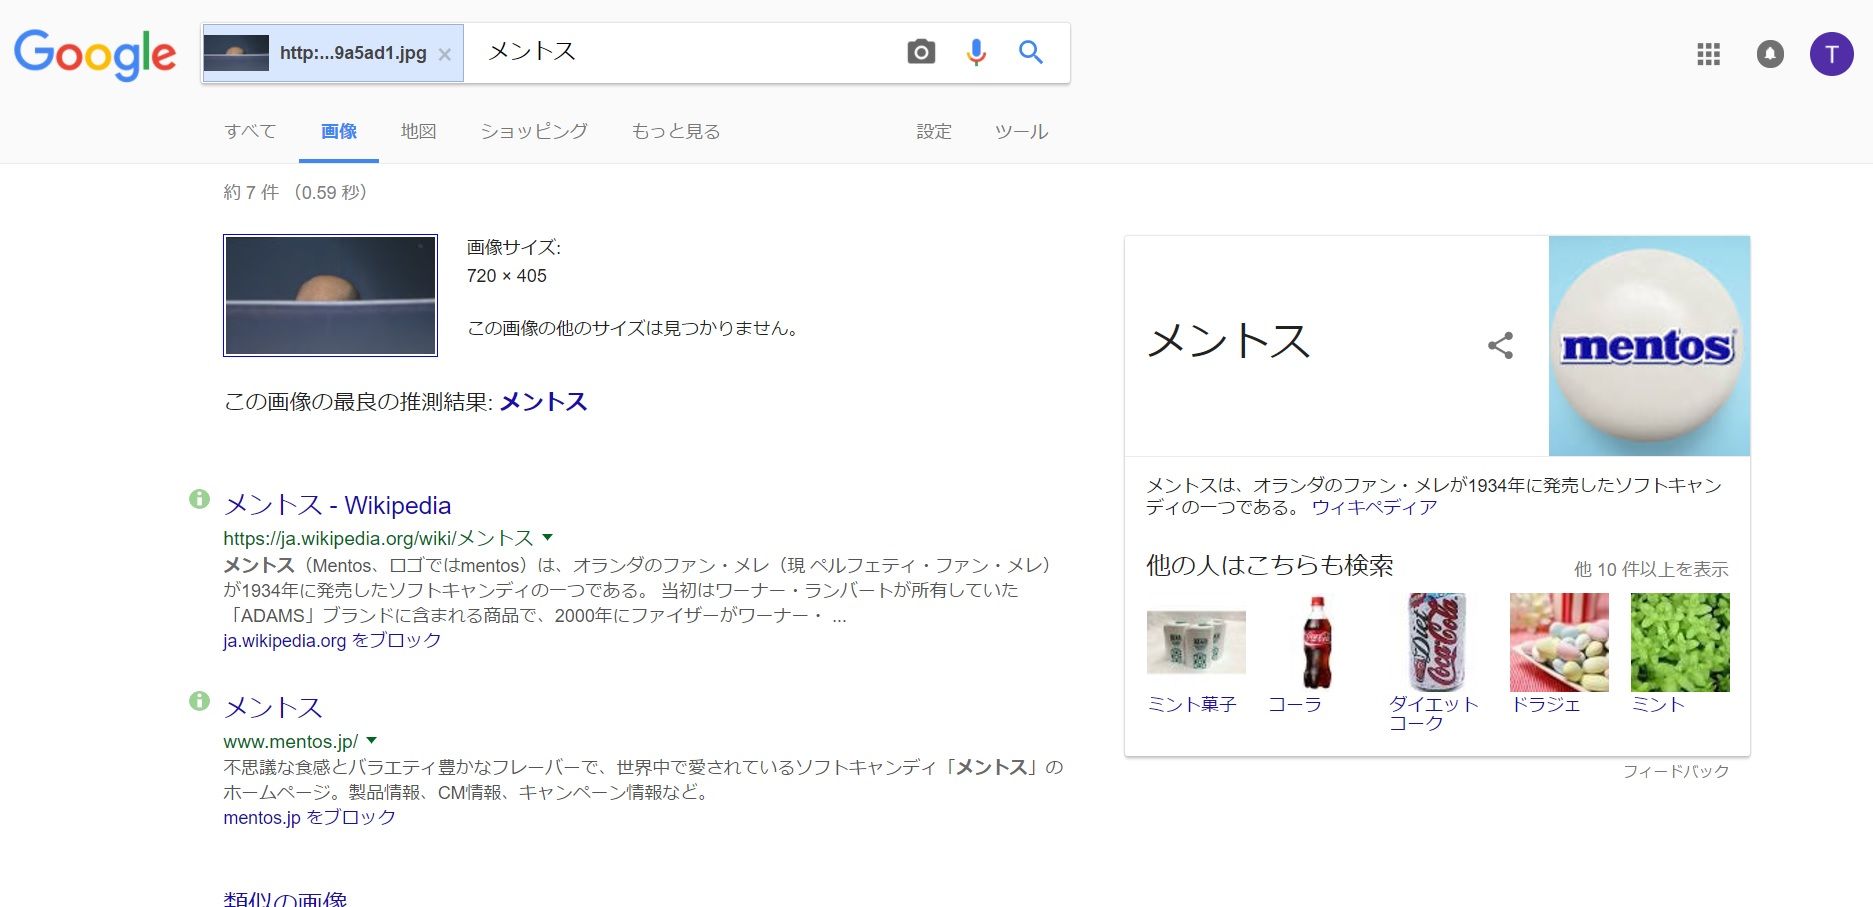
Task: Click the メントス knowledge panel title
Action: pyautogui.click(x=1228, y=341)
